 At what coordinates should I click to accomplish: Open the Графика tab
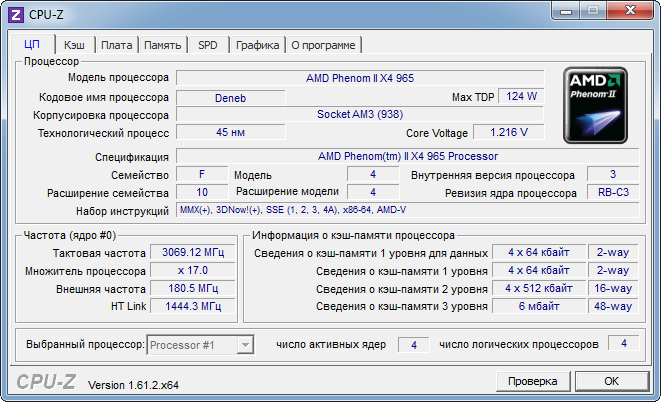[x=258, y=45]
